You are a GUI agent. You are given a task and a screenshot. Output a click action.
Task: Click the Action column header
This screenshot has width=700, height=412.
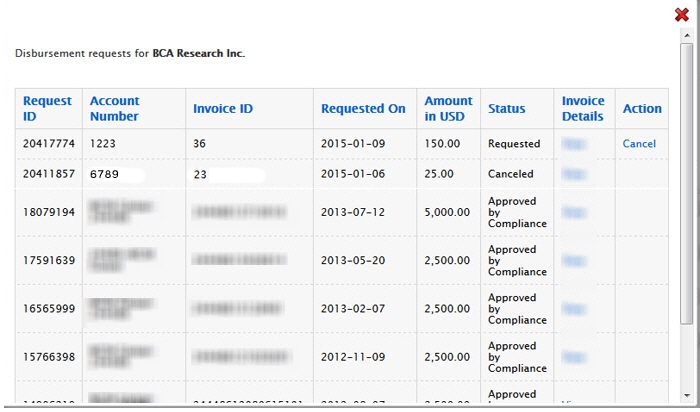(642, 108)
